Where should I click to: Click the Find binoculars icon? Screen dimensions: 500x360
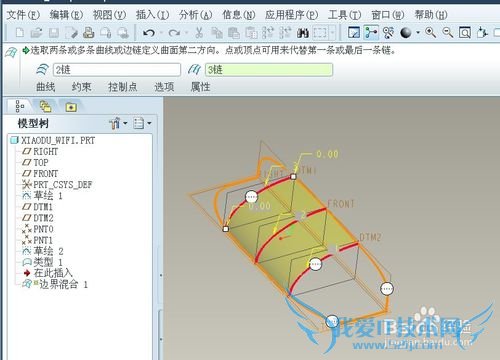[x=303, y=33]
